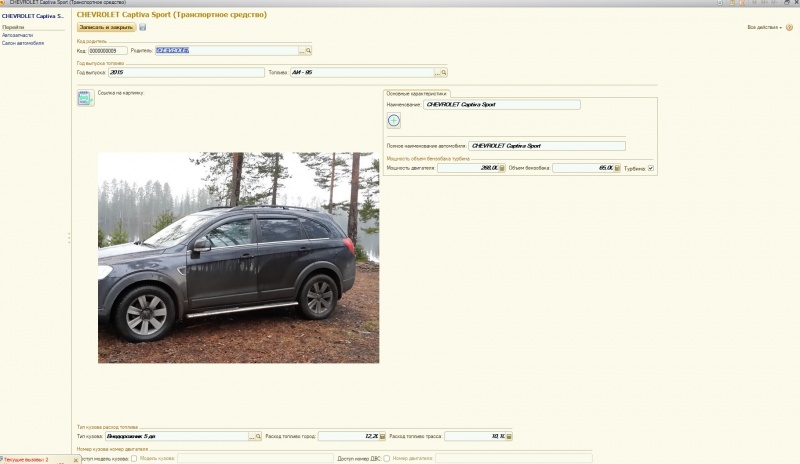Screen dimensions: 800x464
Task: Click the Наименование input field
Action: (x=502, y=105)
